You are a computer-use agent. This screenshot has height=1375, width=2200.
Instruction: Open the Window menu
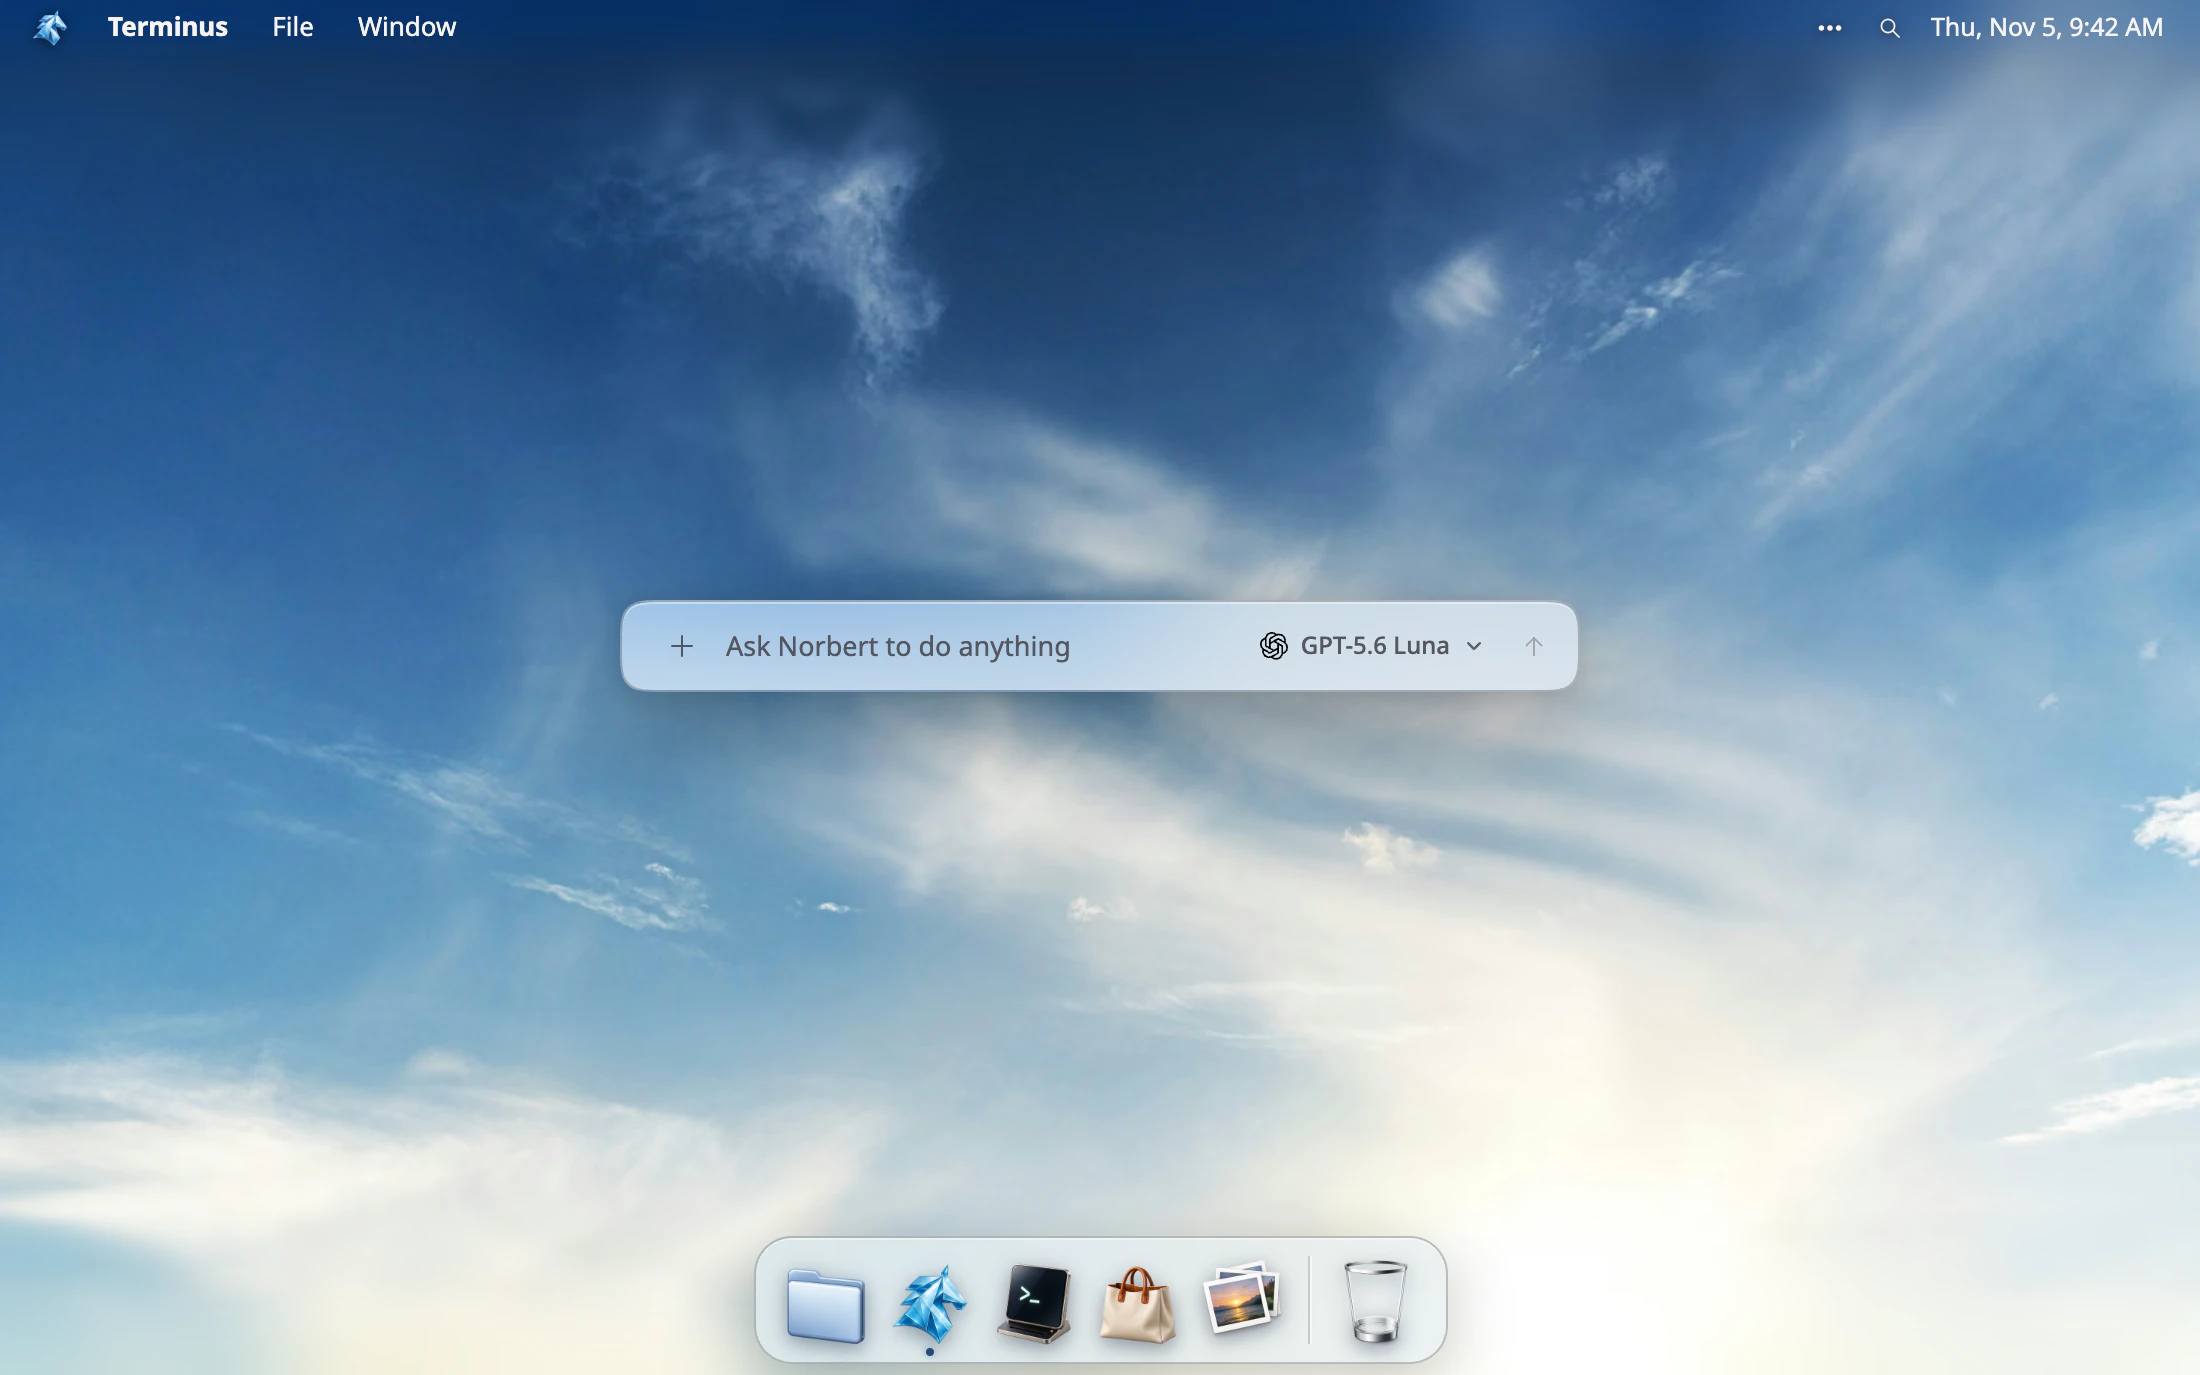pos(407,27)
